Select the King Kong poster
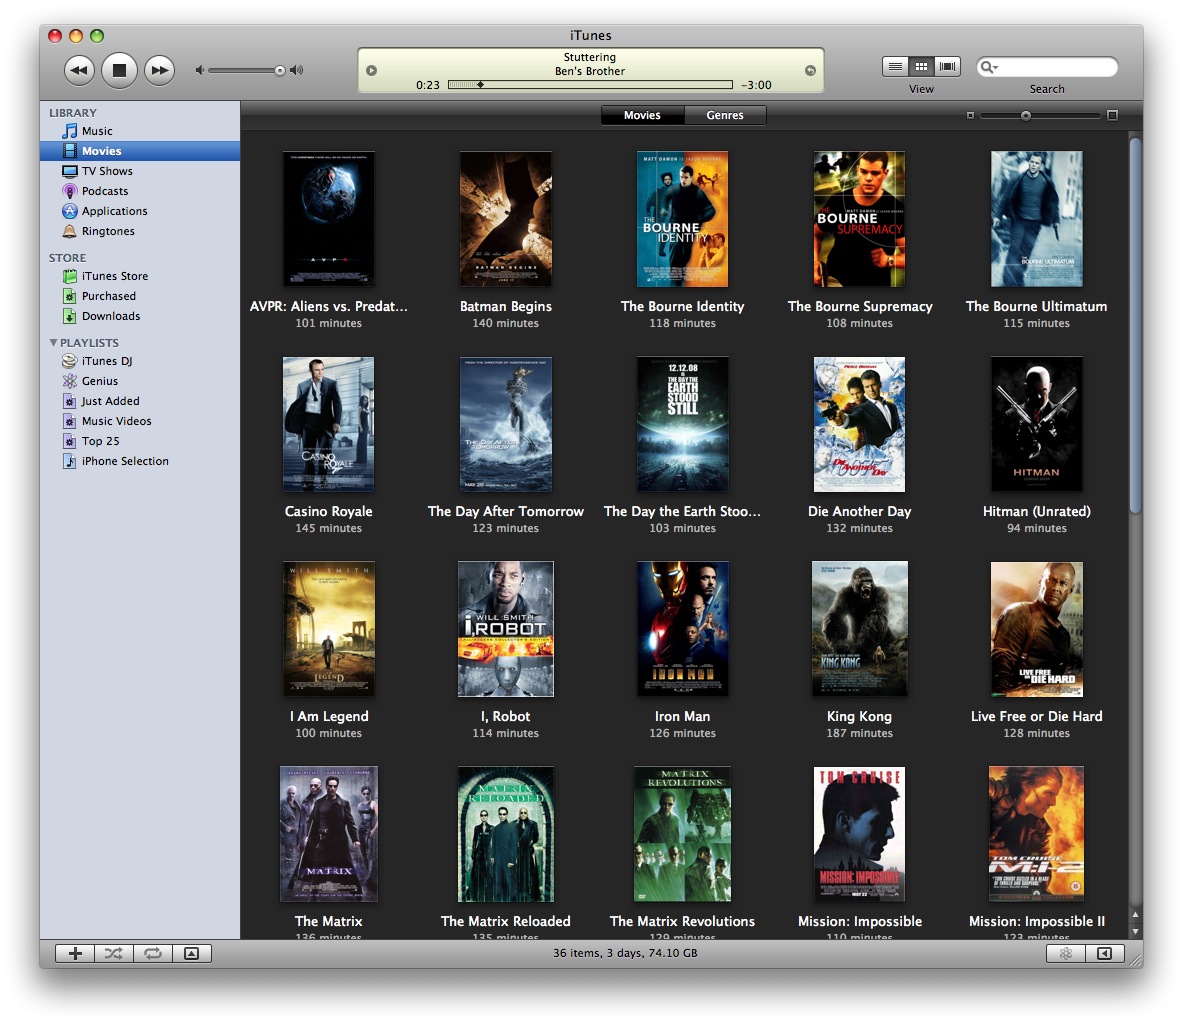Screen dimensions: 1183x1023 (859, 628)
